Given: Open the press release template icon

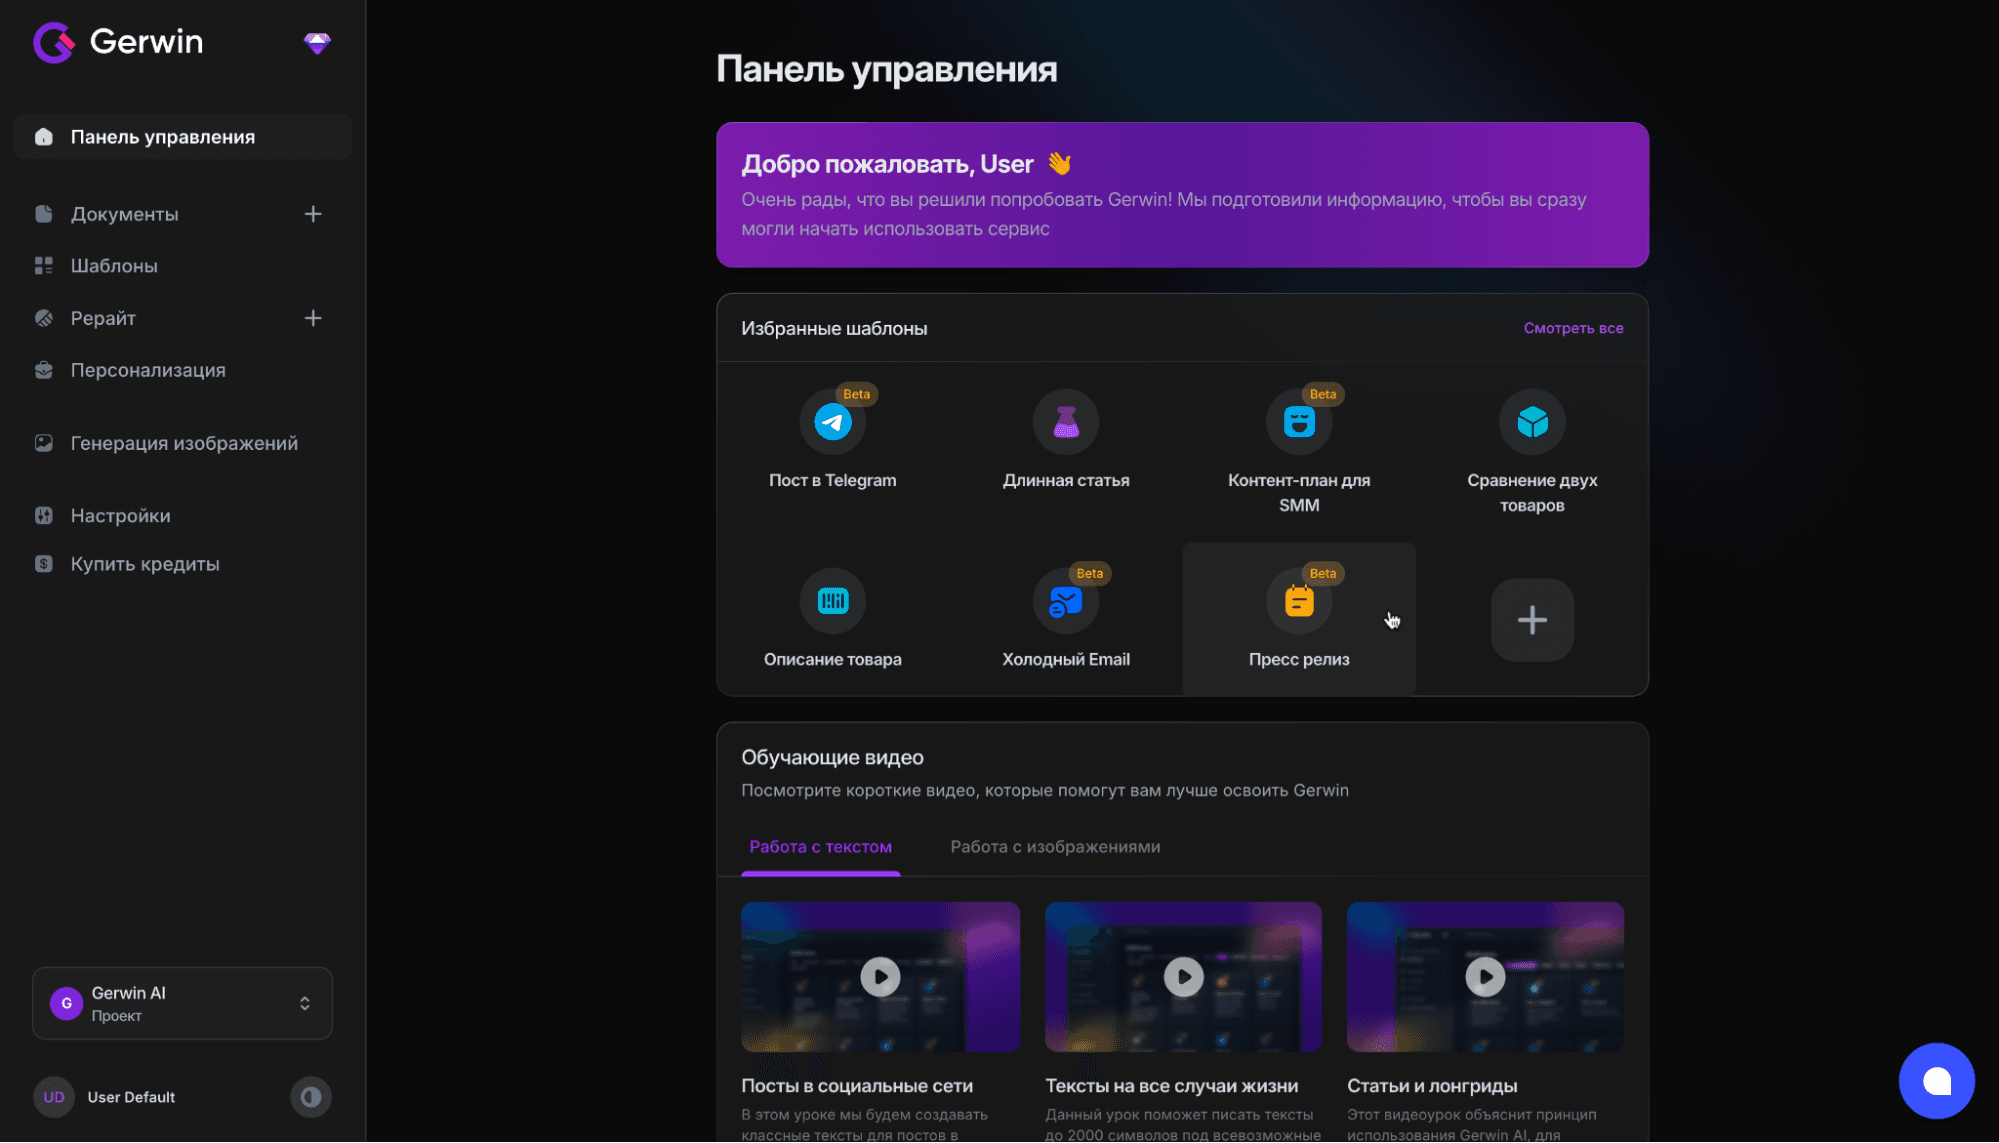Looking at the screenshot, I should click(1298, 601).
